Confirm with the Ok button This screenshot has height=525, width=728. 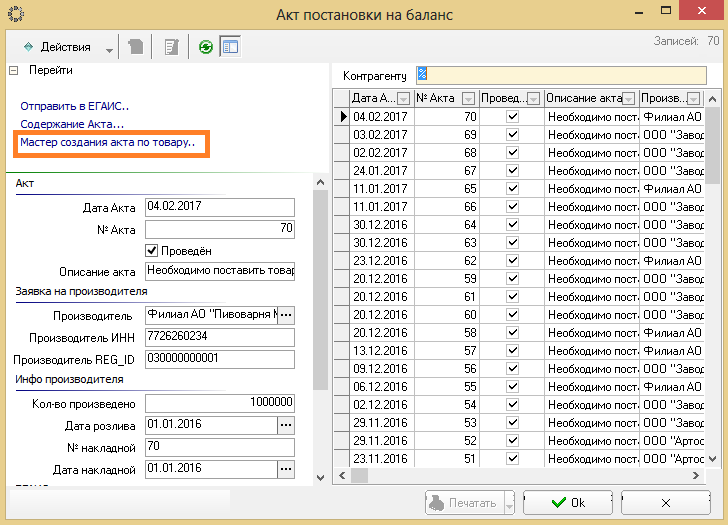568,503
